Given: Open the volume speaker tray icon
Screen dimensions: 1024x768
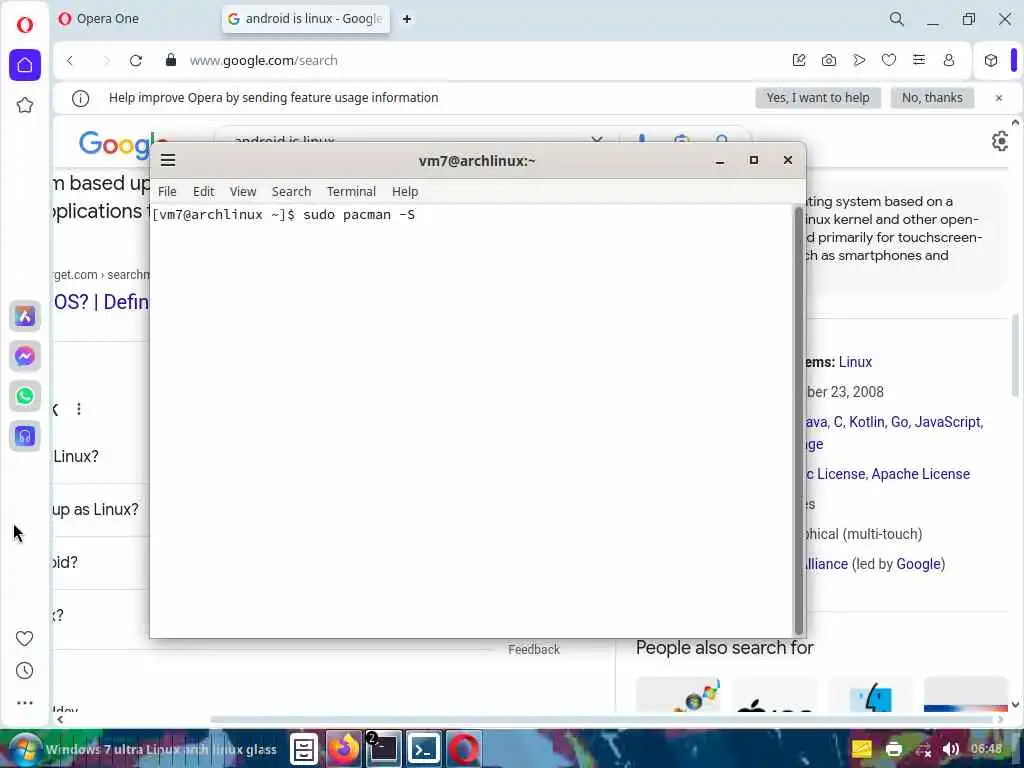Looking at the screenshot, I should (x=951, y=749).
